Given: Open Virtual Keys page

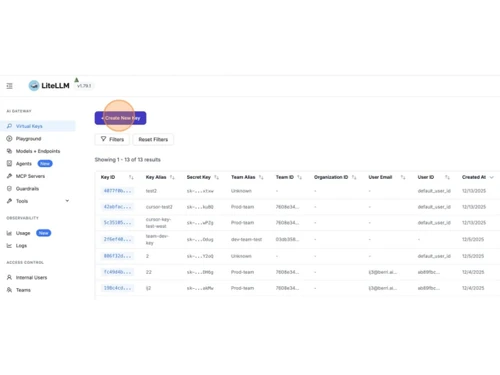Looking at the screenshot, I should coord(38,126).
